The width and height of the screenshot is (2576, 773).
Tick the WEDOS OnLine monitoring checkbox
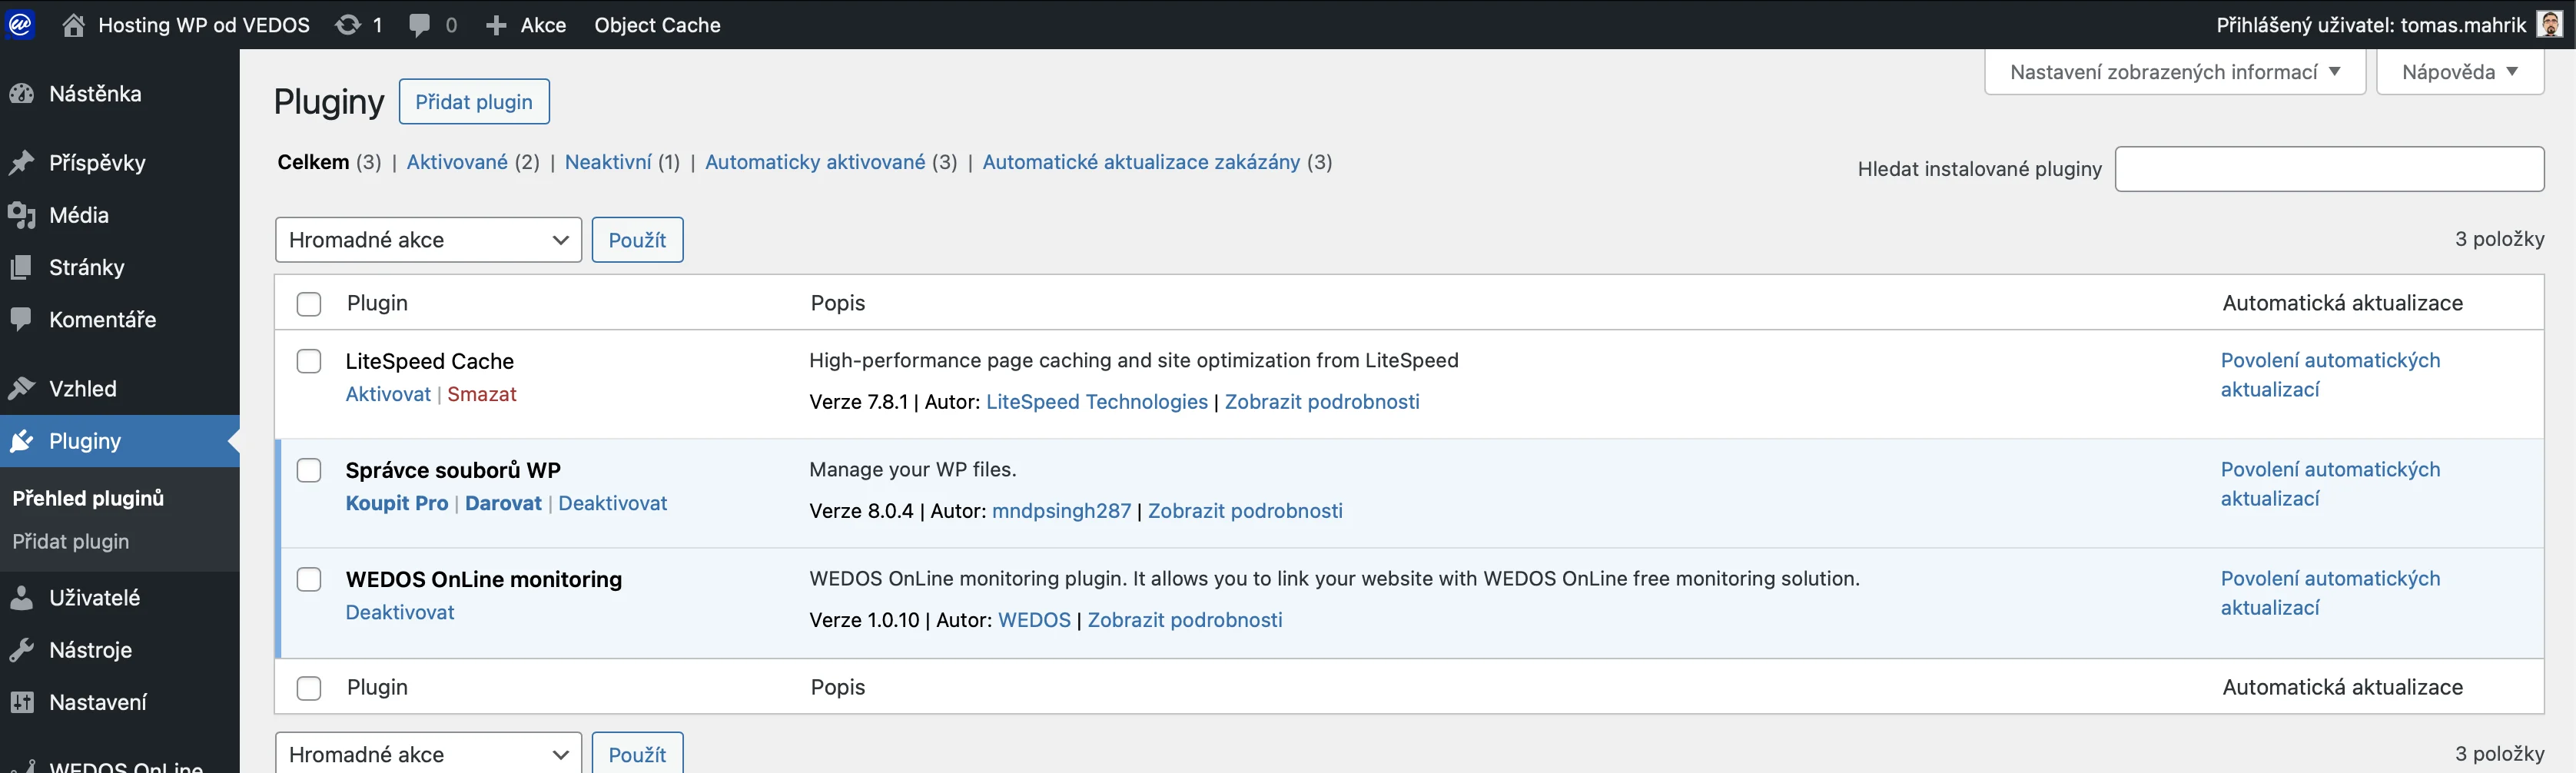tap(309, 579)
